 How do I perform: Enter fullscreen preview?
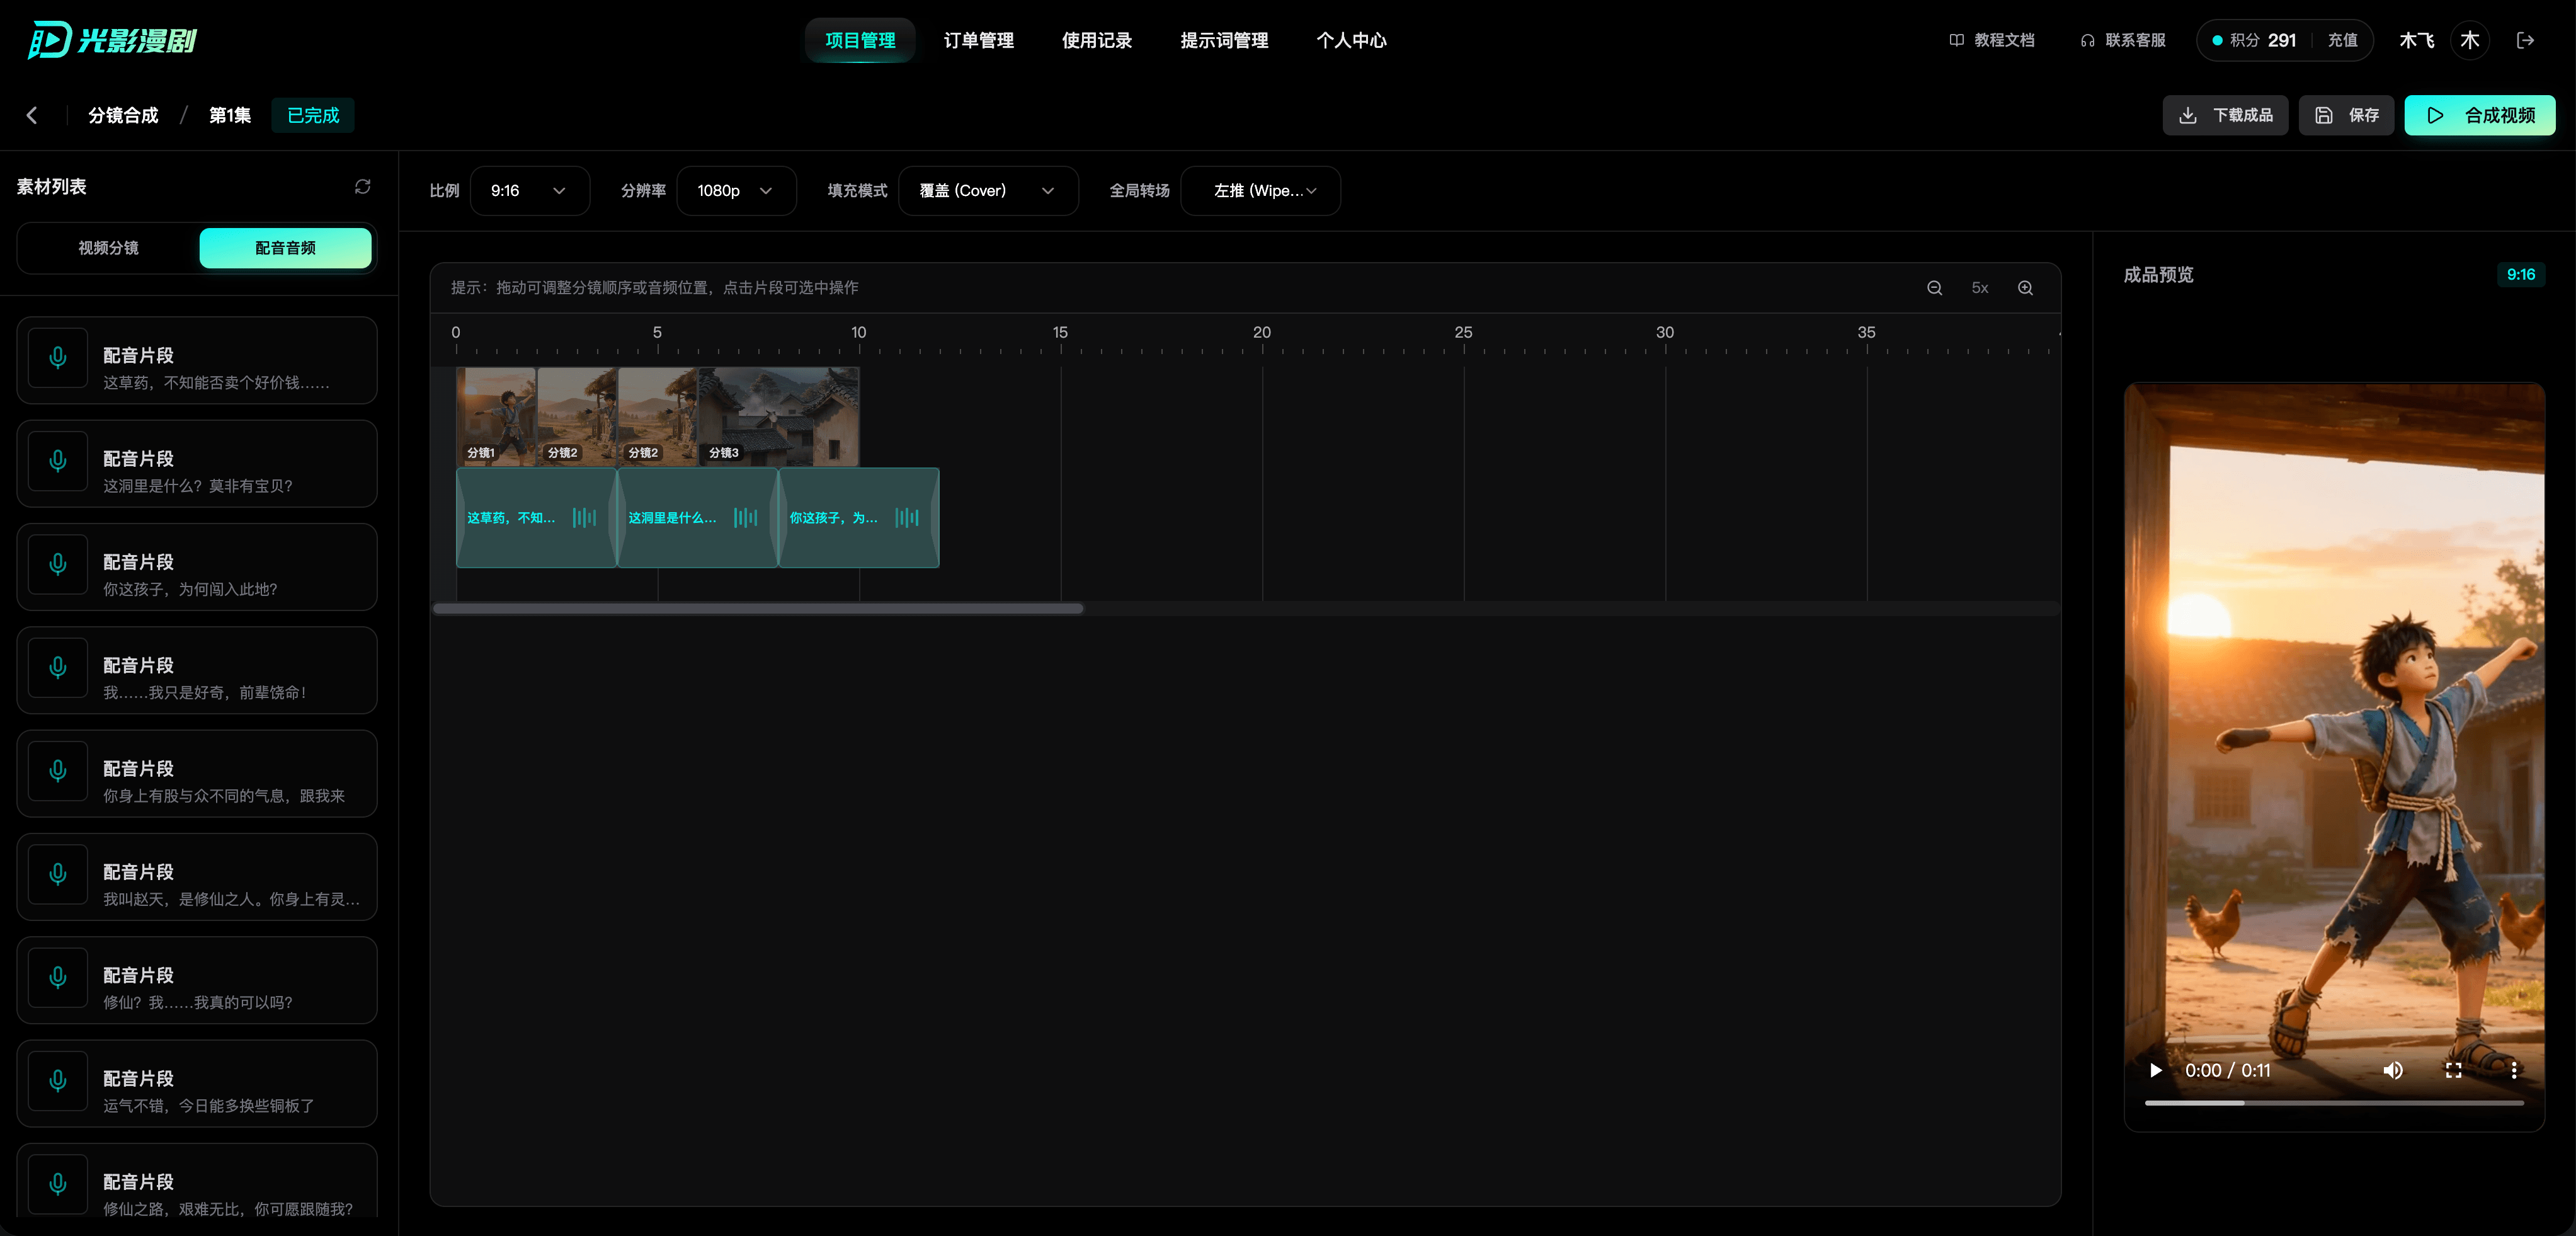[x=2453, y=1070]
